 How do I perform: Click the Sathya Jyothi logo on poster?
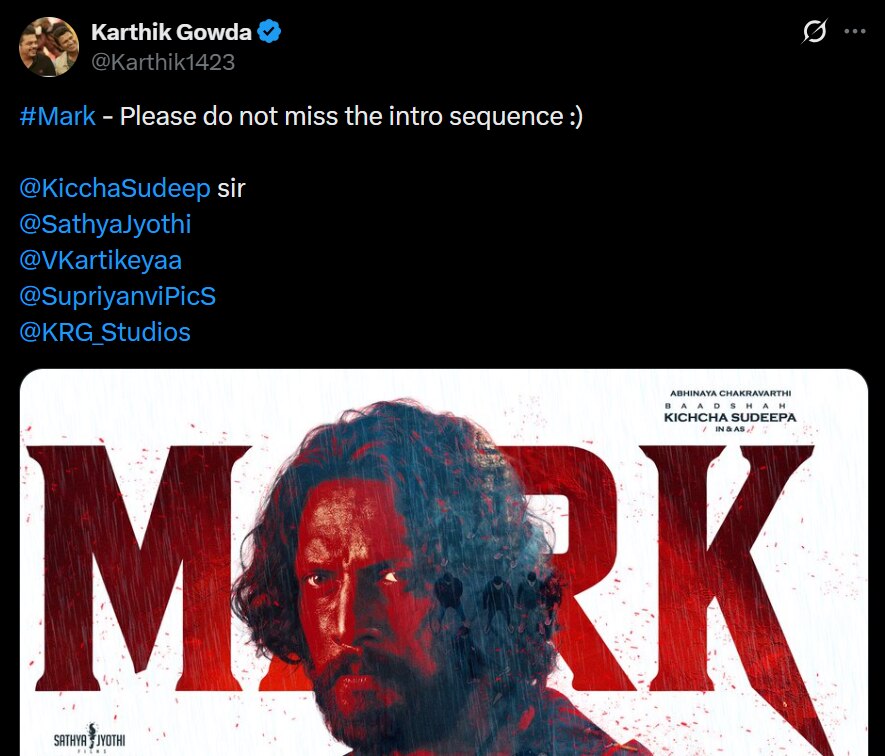pos(90,738)
